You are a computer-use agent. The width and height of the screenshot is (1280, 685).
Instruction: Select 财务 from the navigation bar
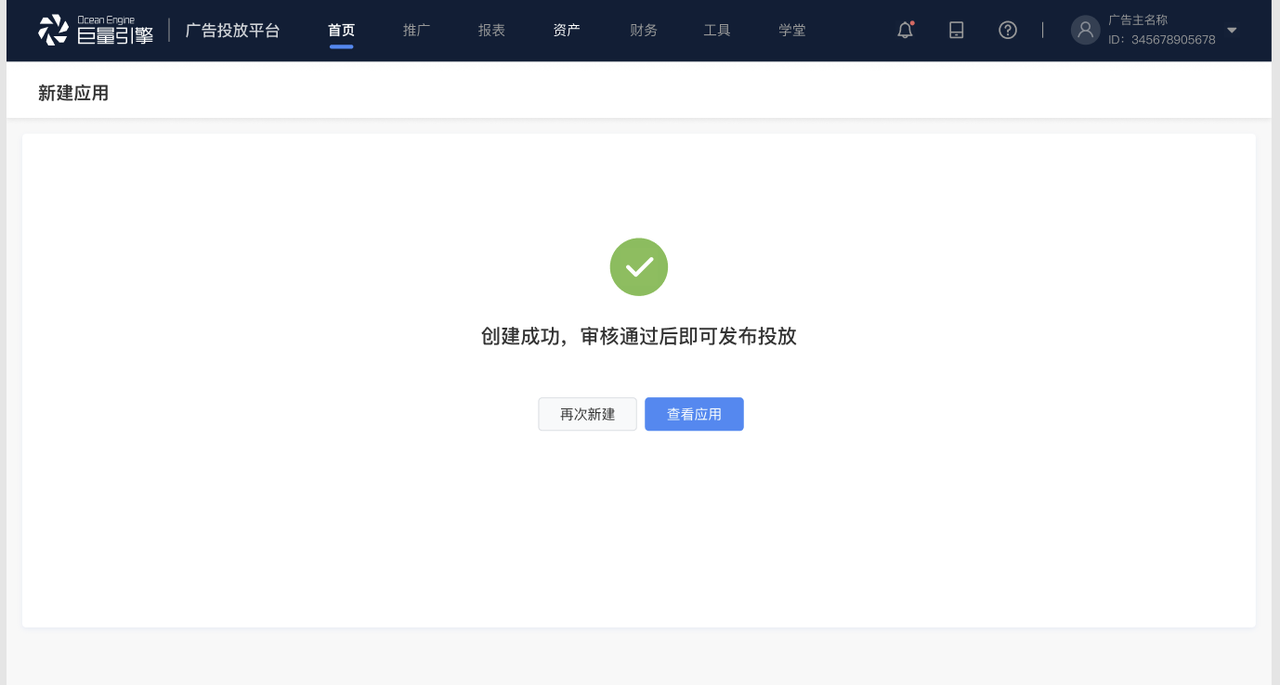642,30
